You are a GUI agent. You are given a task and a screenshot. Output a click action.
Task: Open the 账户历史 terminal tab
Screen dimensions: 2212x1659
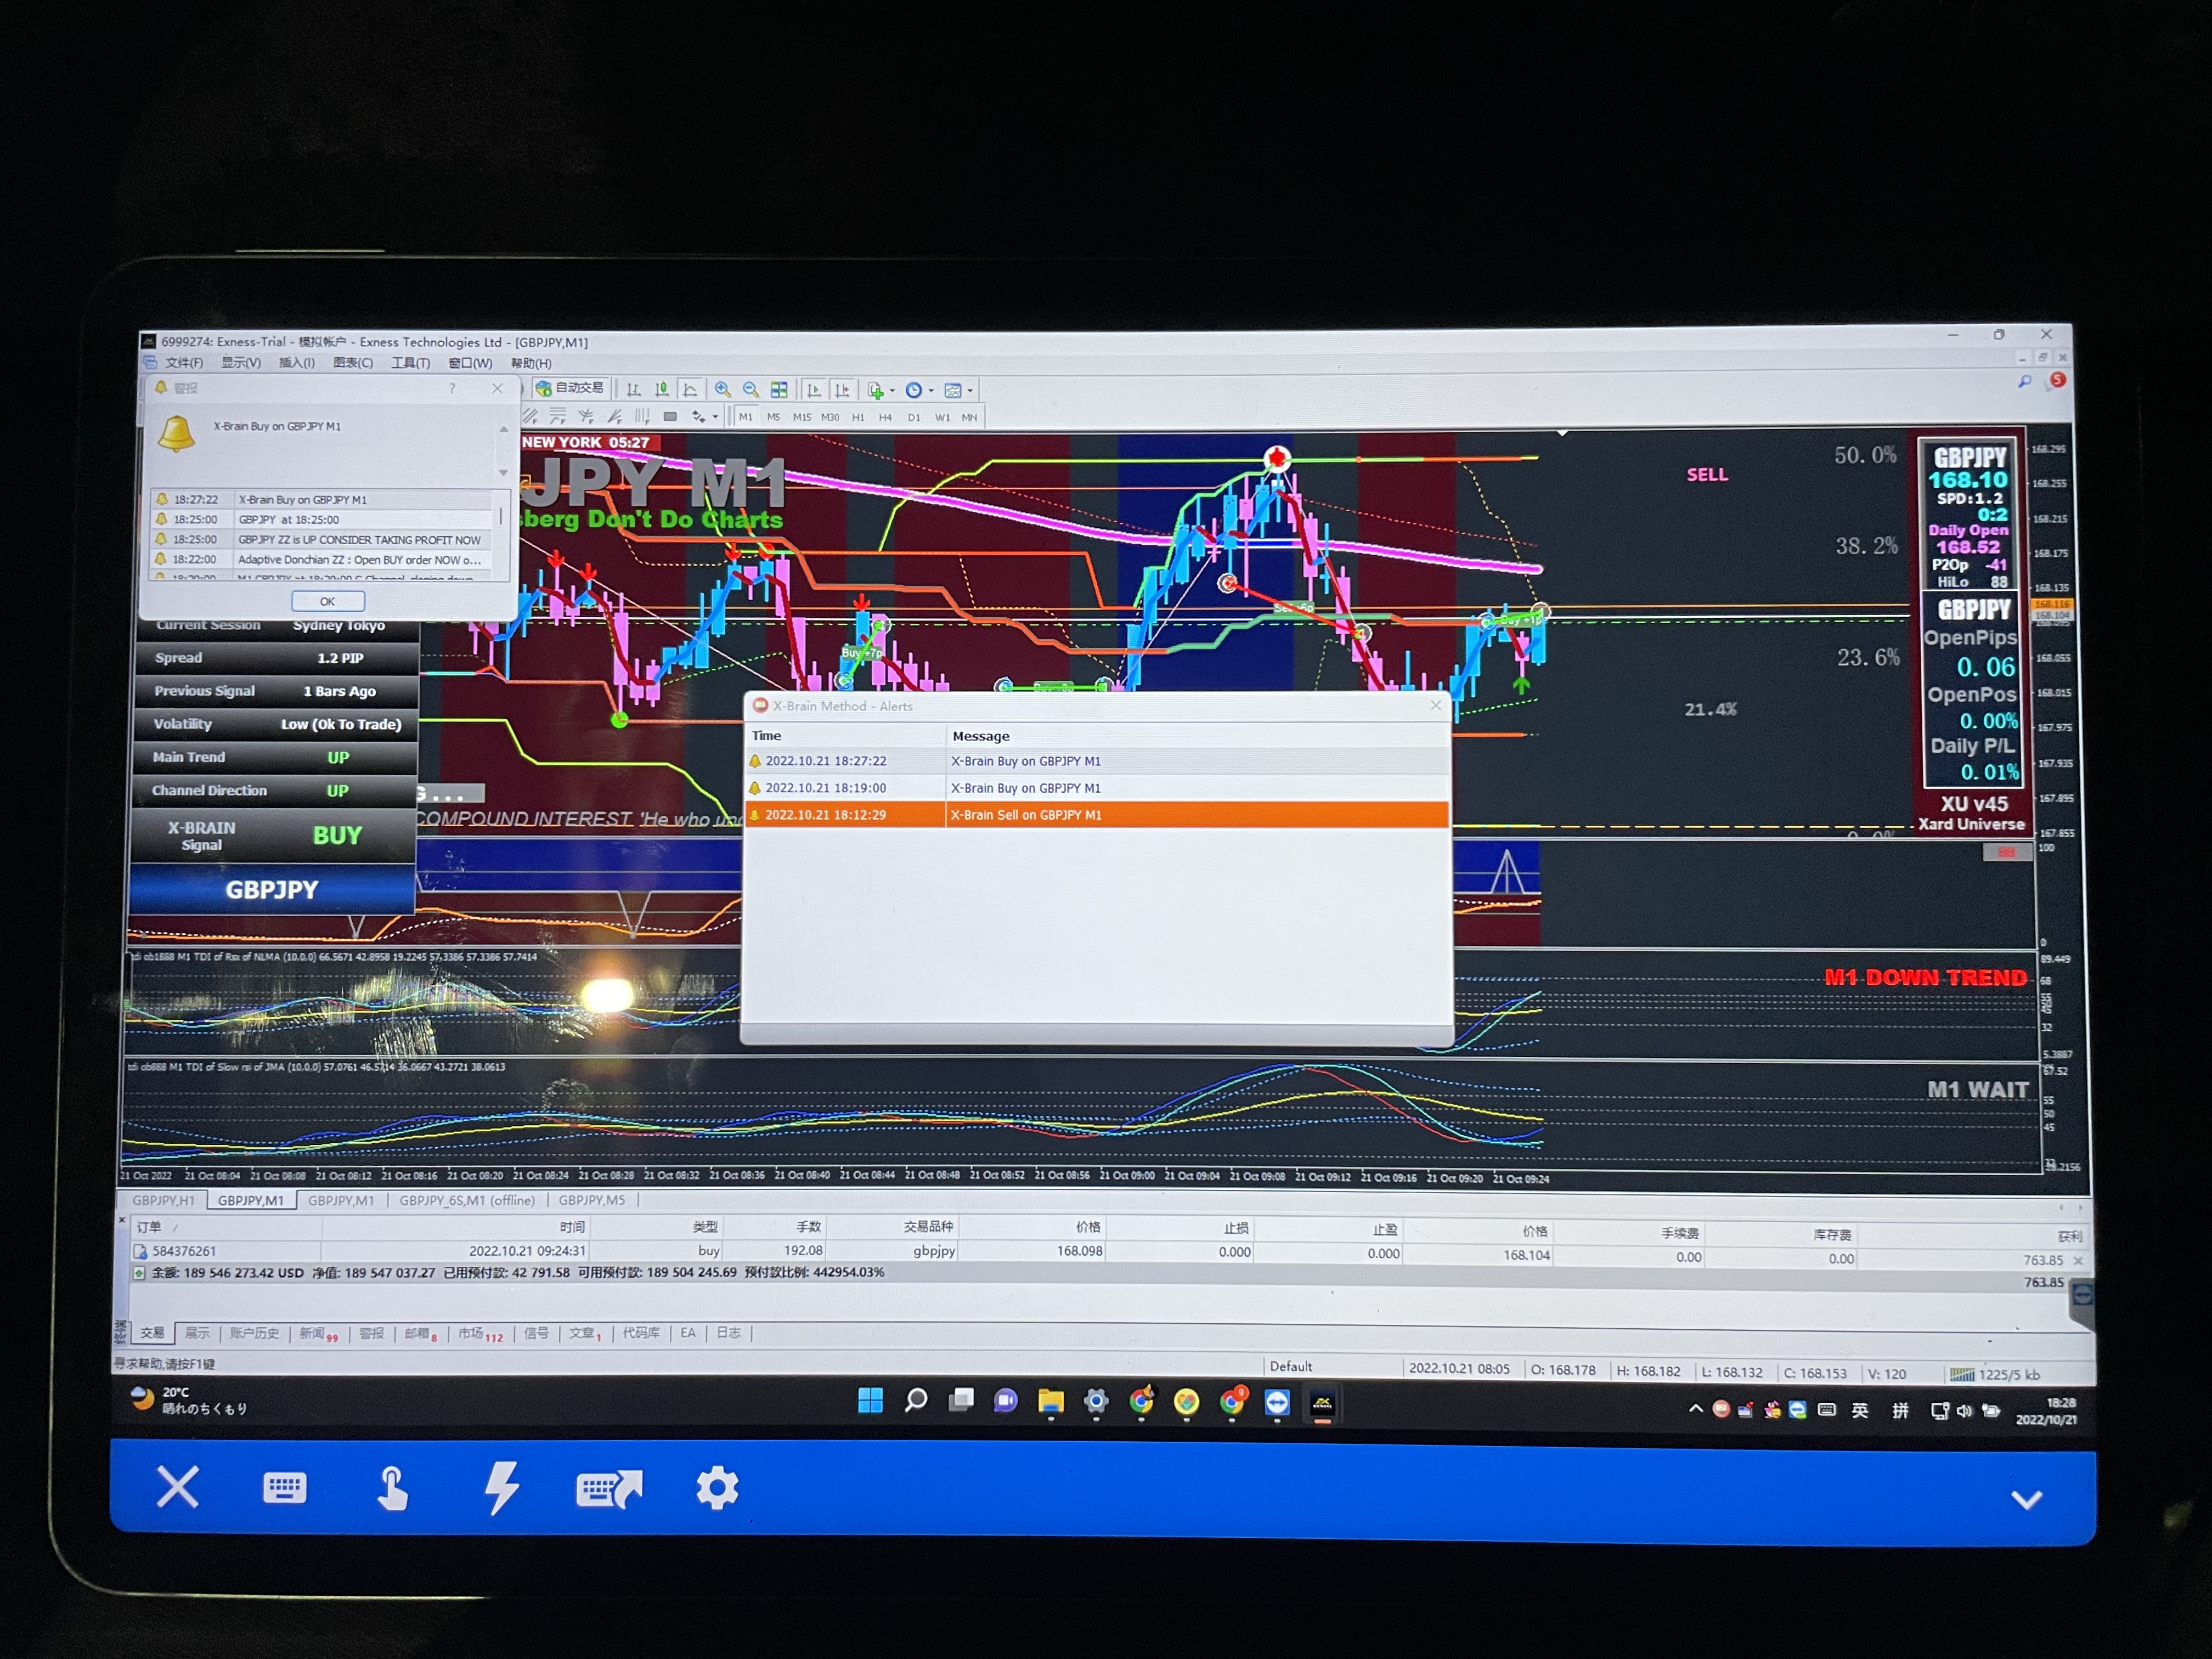click(x=254, y=1333)
